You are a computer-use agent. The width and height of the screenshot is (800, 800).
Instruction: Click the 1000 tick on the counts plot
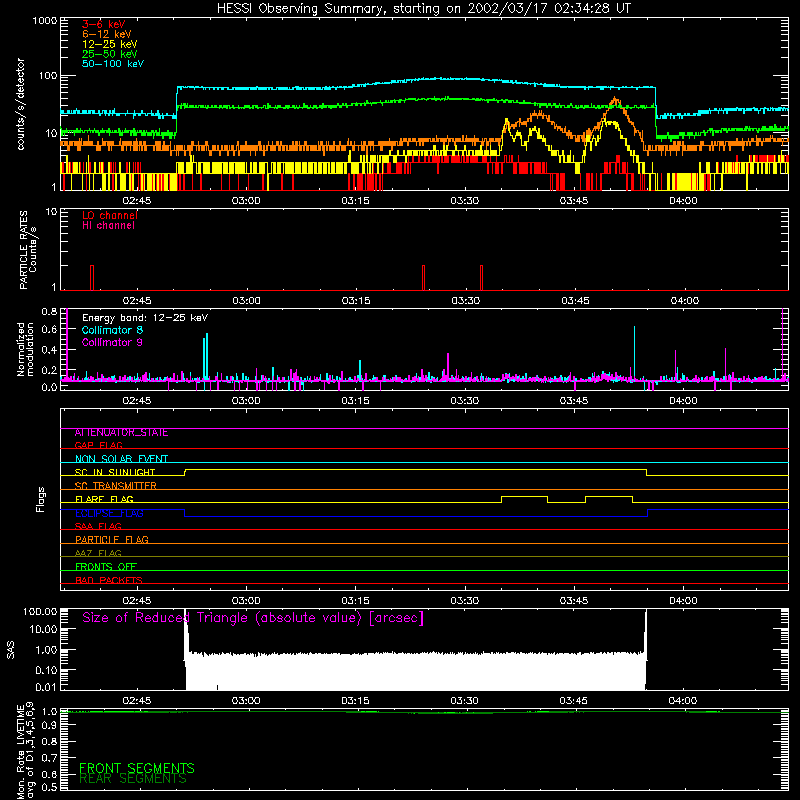coord(44,21)
